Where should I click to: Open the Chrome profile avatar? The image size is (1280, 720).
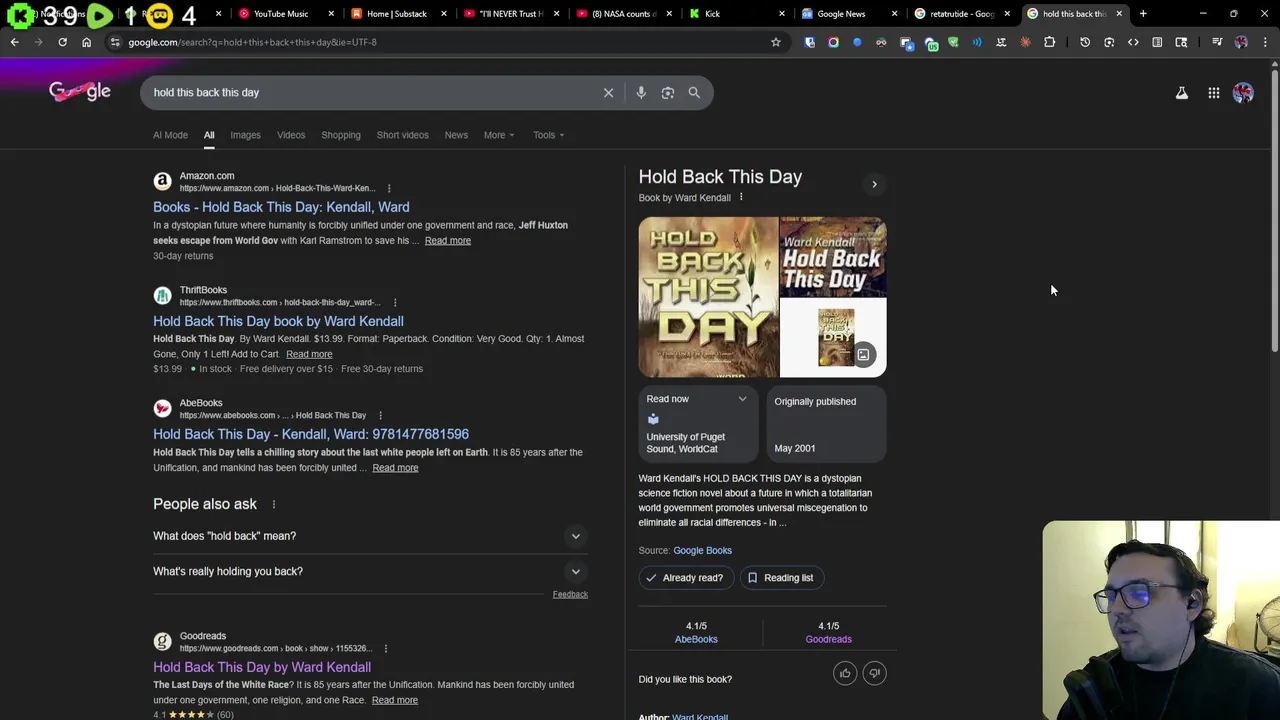coord(1241,42)
